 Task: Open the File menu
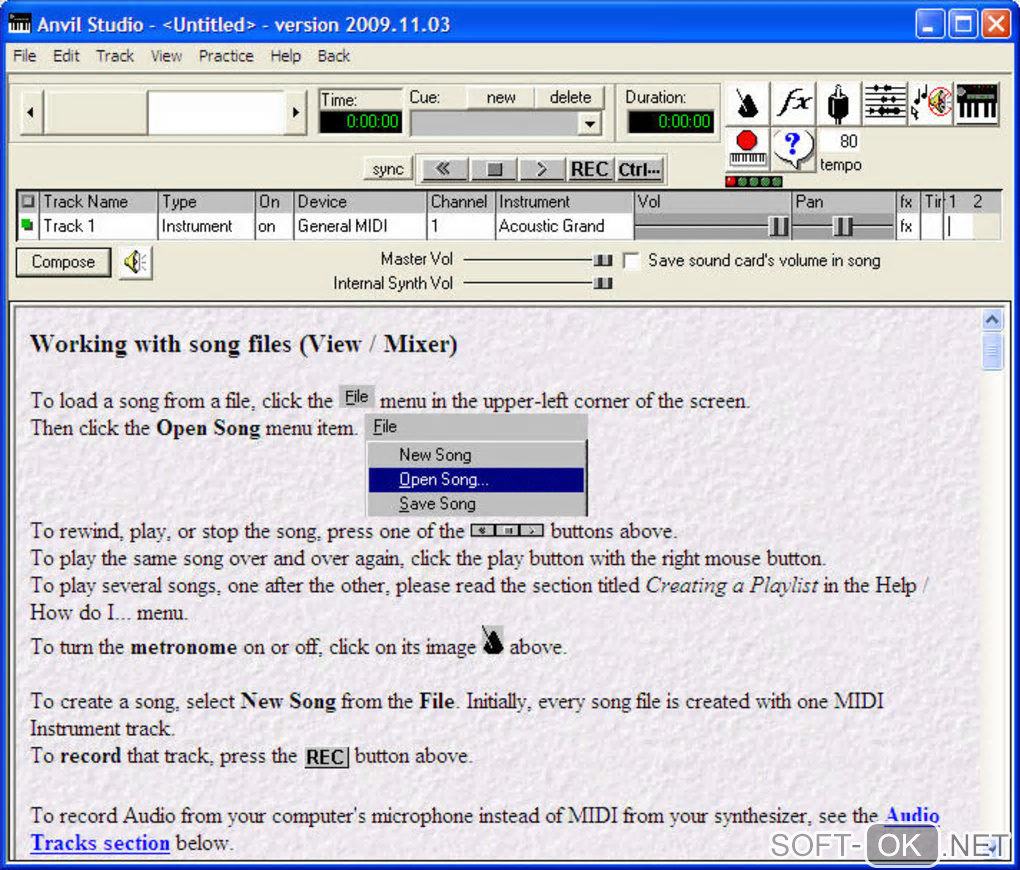(25, 56)
